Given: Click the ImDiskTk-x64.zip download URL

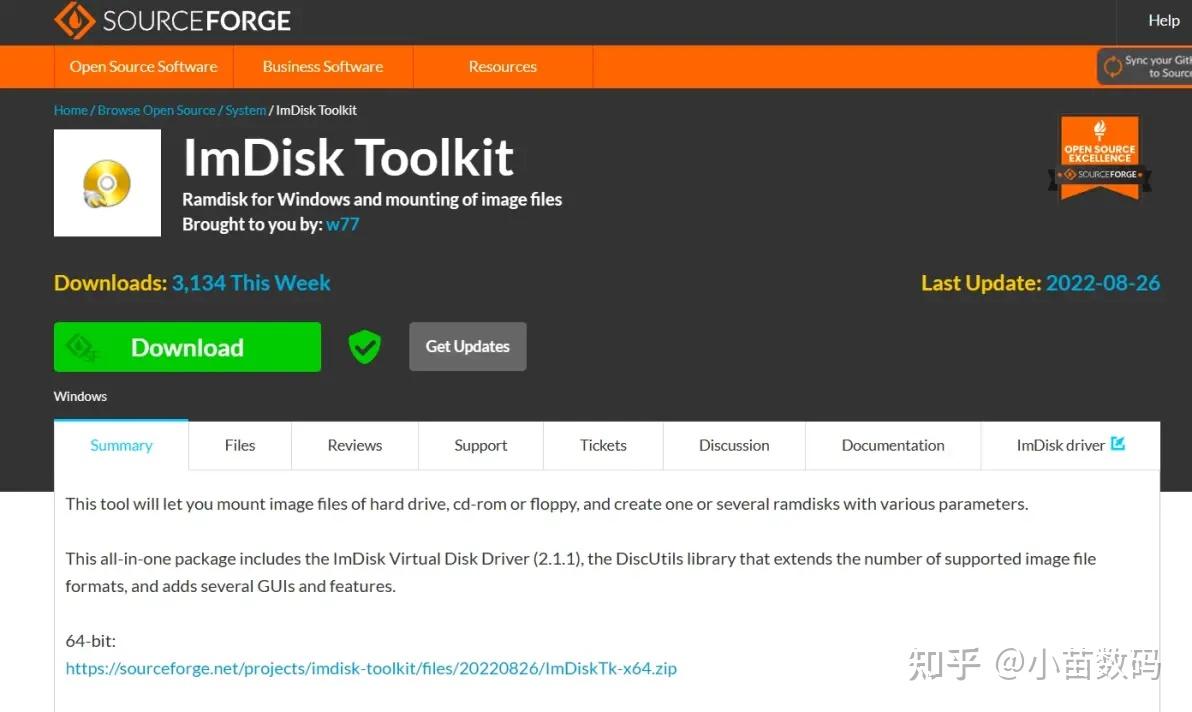Looking at the screenshot, I should 371,668.
